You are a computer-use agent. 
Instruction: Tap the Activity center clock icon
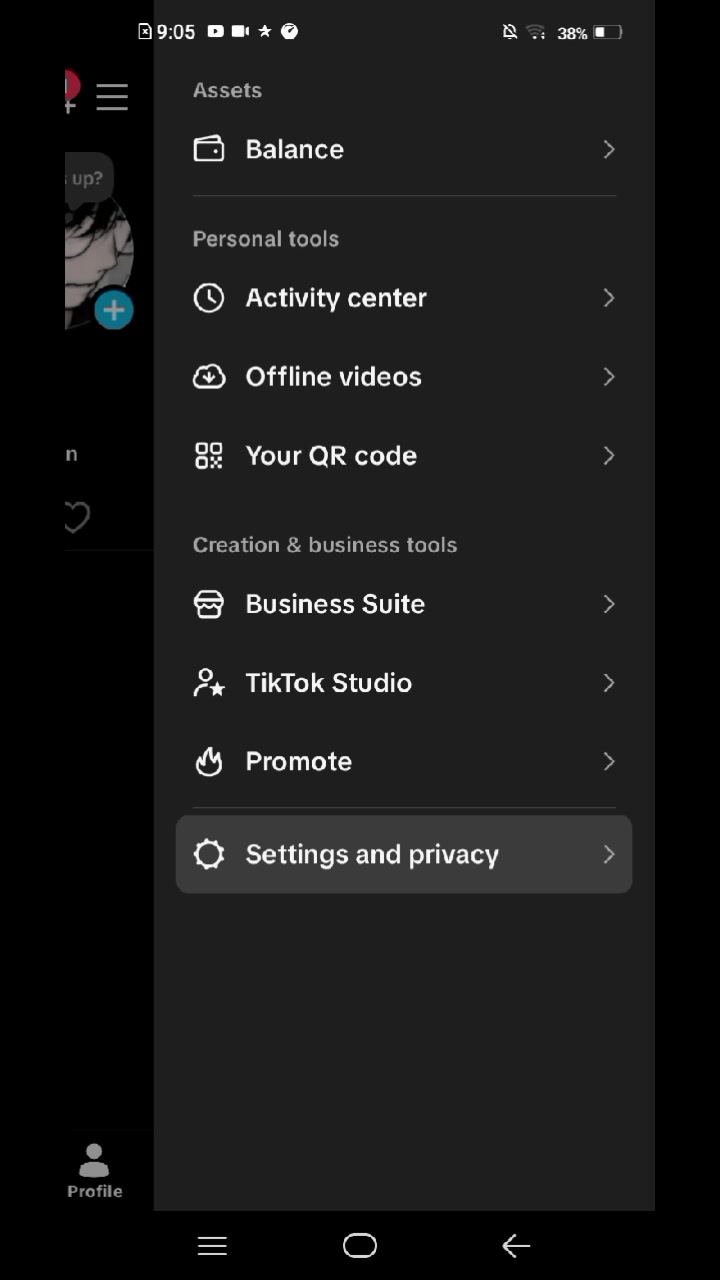click(209, 298)
